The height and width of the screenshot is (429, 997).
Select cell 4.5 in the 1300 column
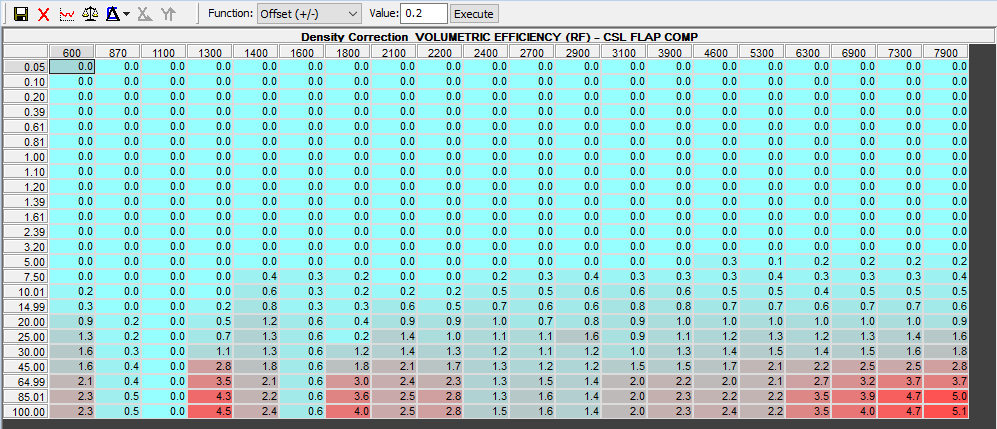(210, 412)
